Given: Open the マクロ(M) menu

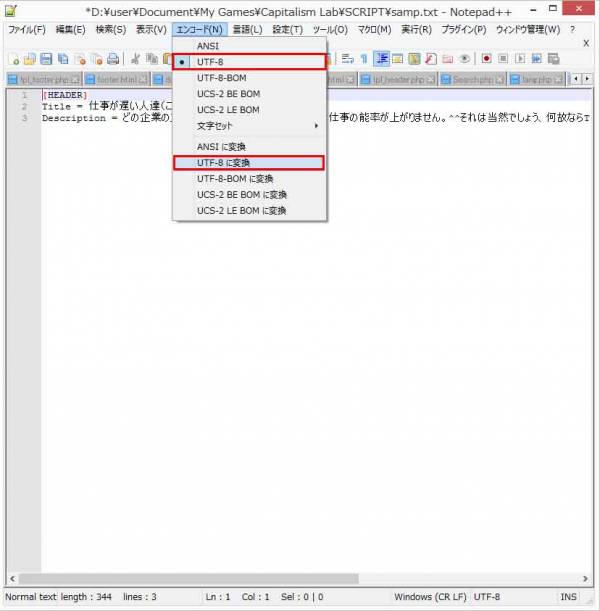Looking at the screenshot, I should coord(374,30).
